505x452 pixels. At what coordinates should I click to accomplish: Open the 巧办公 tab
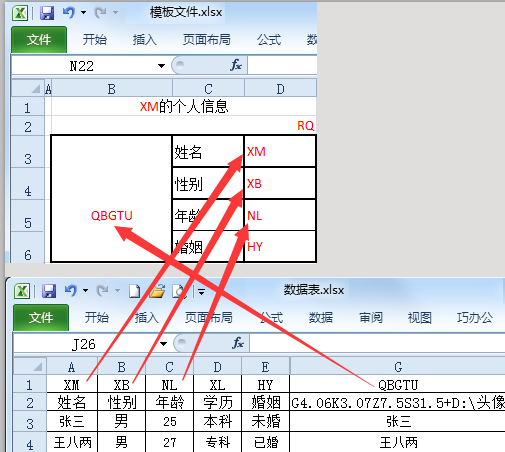(x=475, y=317)
